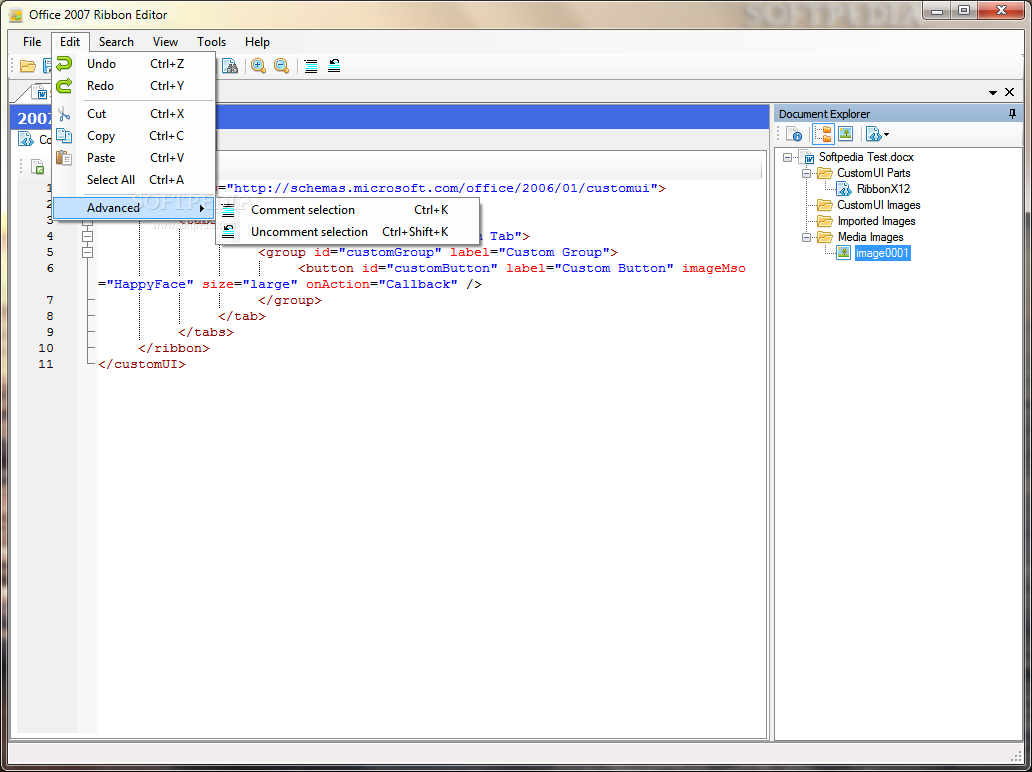Select the RibbonX12 tree item label
Image resolution: width=1032 pixels, height=772 pixels.
pyautogui.click(x=883, y=189)
